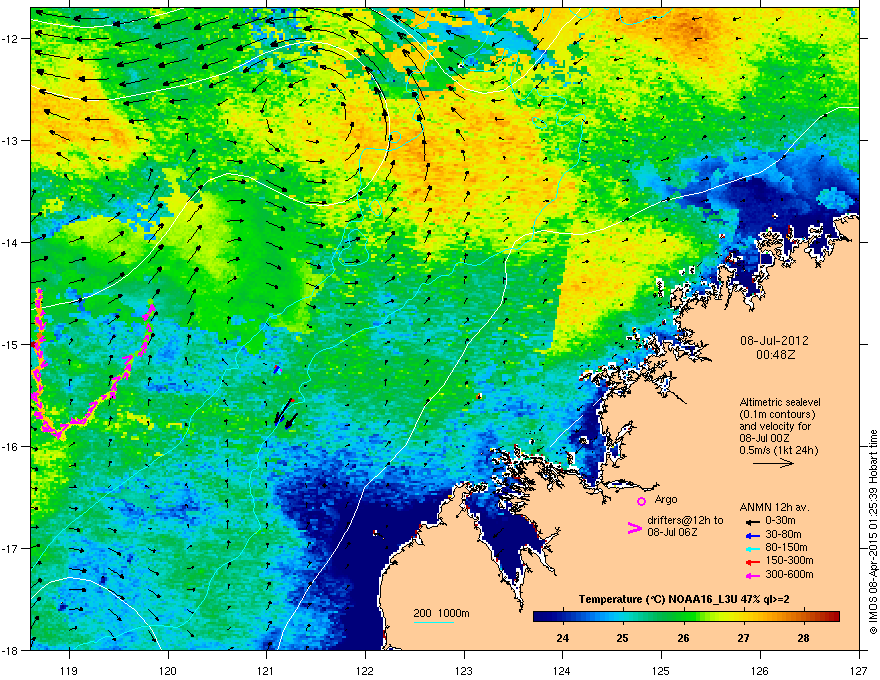Click the '300-600m' depth label
Image resolution: width=880 pixels, height=680 pixels.
click(789, 575)
